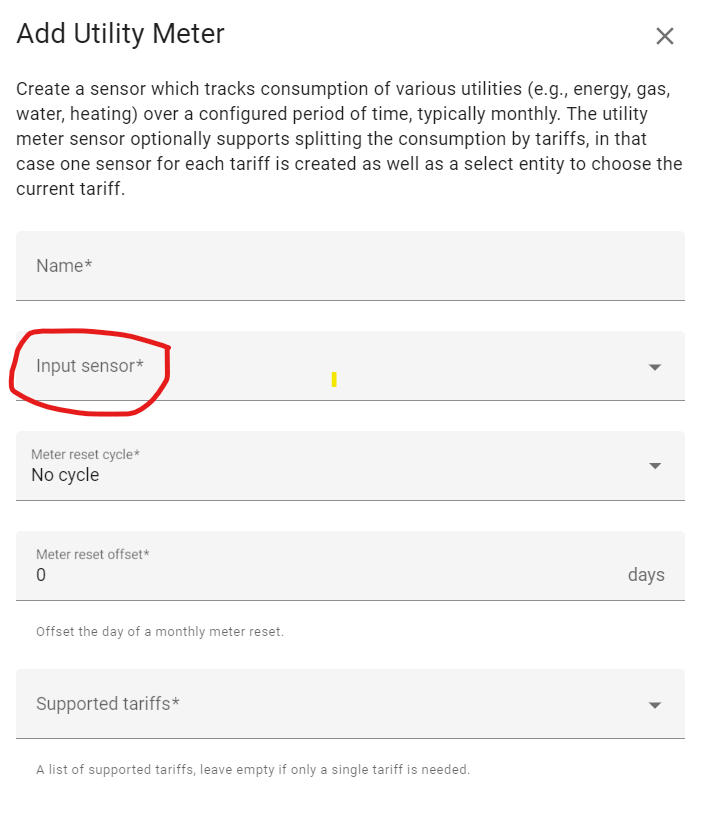Click empty area of the Name field

pos(400,266)
